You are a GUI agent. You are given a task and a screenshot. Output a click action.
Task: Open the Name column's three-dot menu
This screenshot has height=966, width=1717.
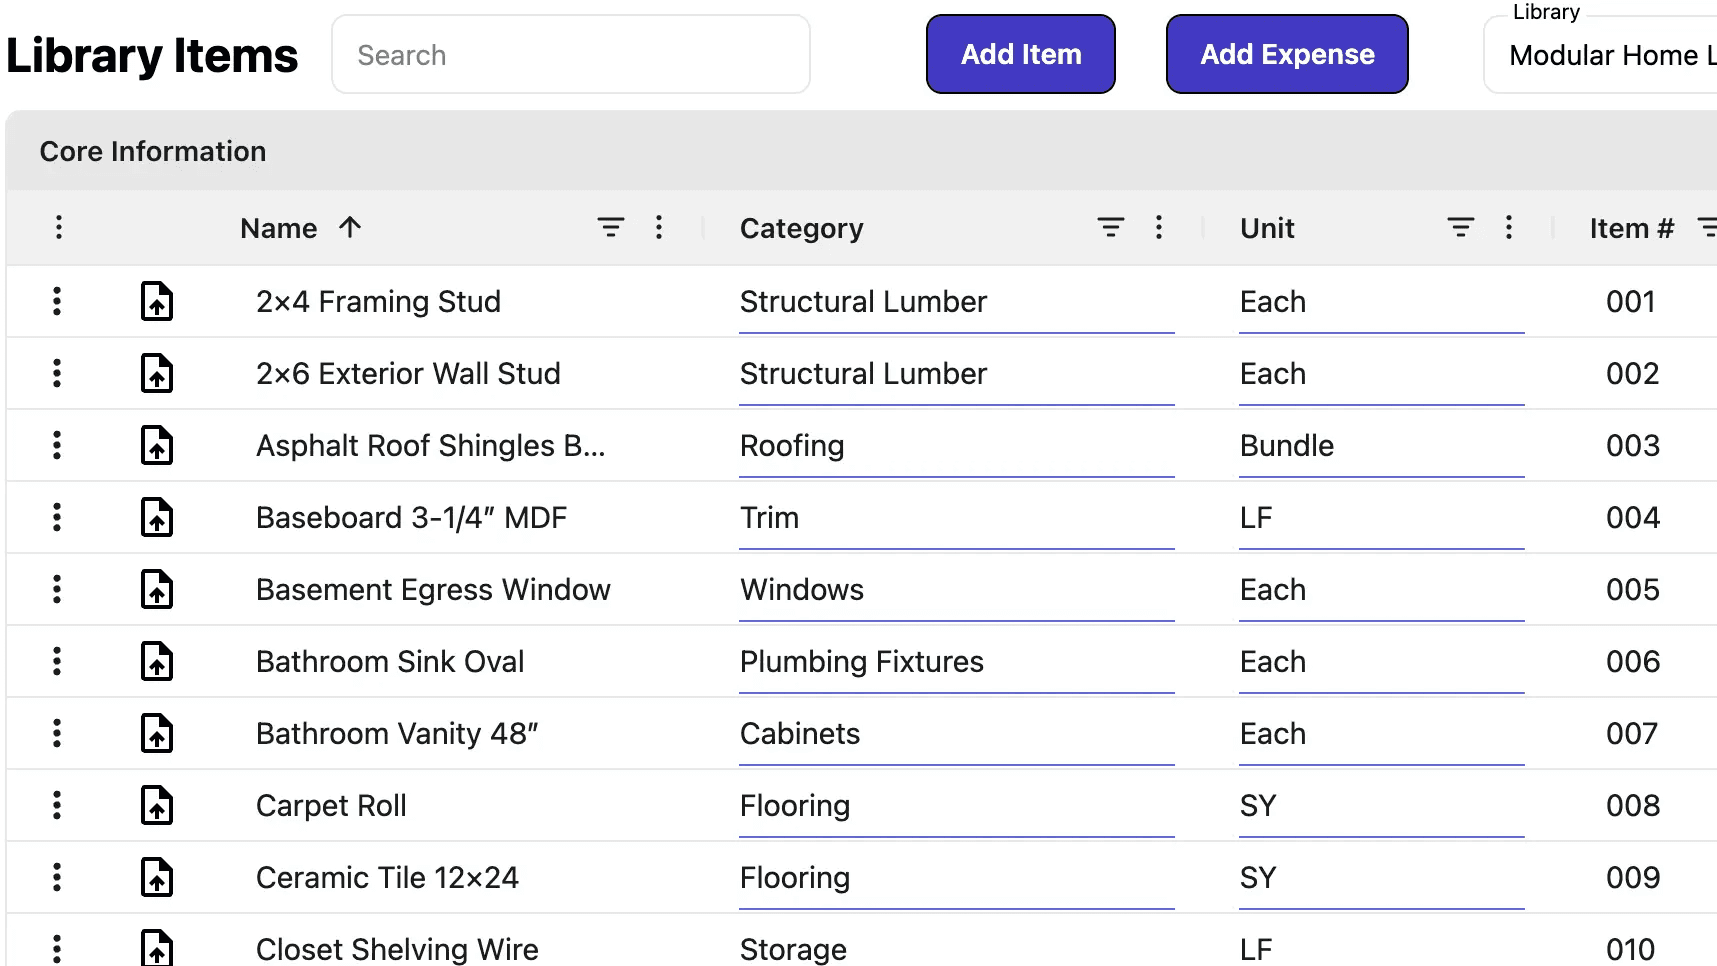click(x=659, y=227)
